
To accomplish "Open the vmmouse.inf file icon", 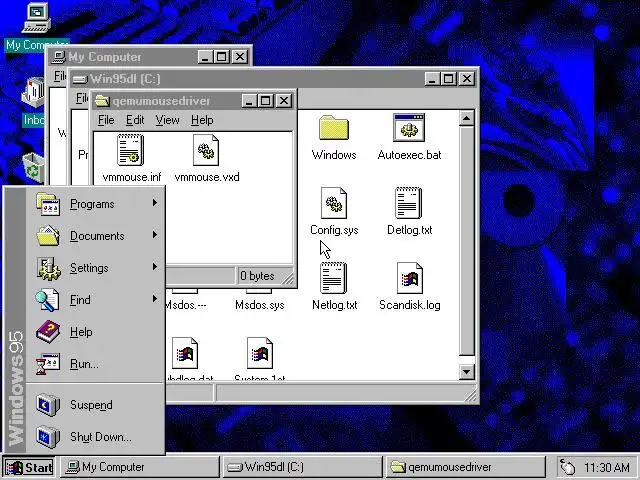I will pos(130,150).
